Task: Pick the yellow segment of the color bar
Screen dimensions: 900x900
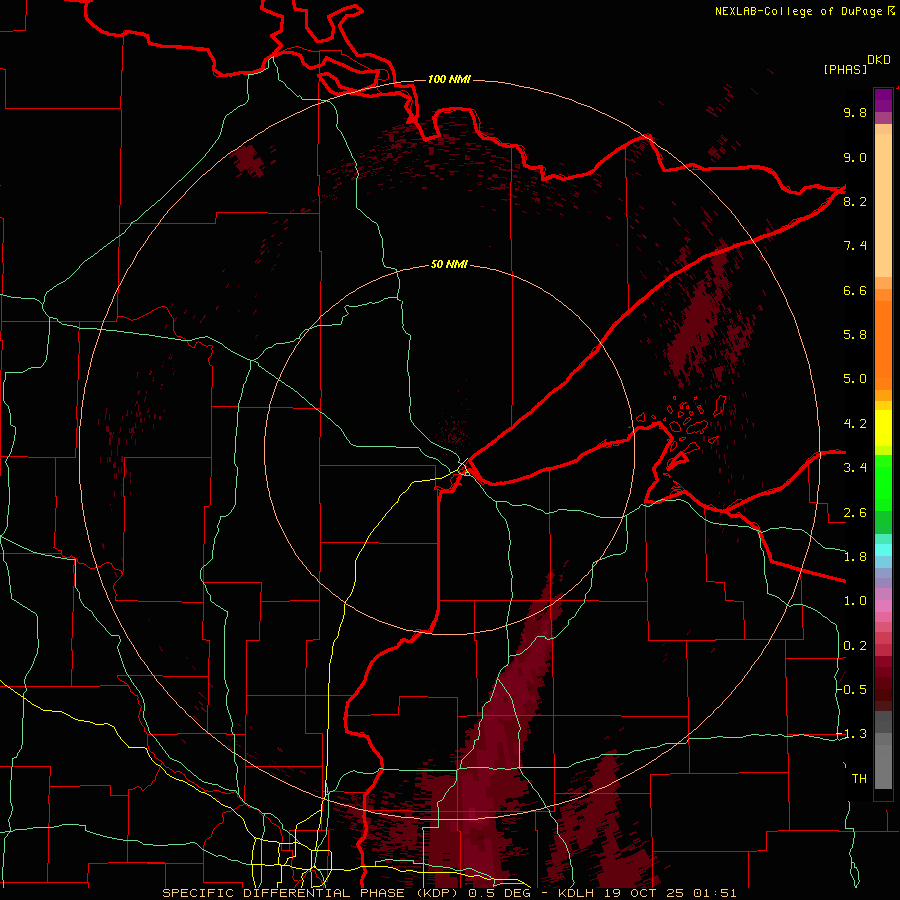Action: point(883,428)
